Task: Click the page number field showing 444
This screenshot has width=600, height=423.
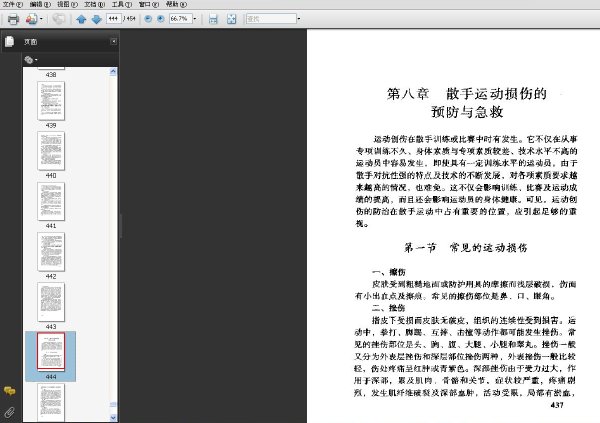Action: click(114, 18)
